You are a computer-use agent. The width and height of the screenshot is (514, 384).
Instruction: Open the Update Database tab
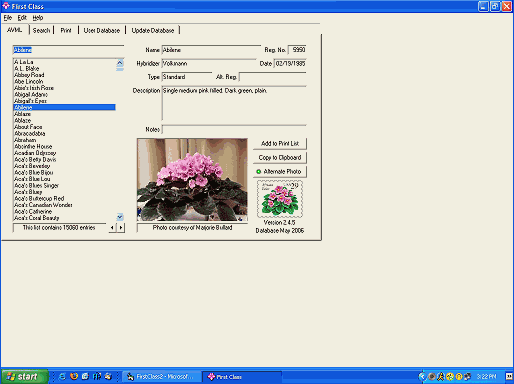coord(153,30)
